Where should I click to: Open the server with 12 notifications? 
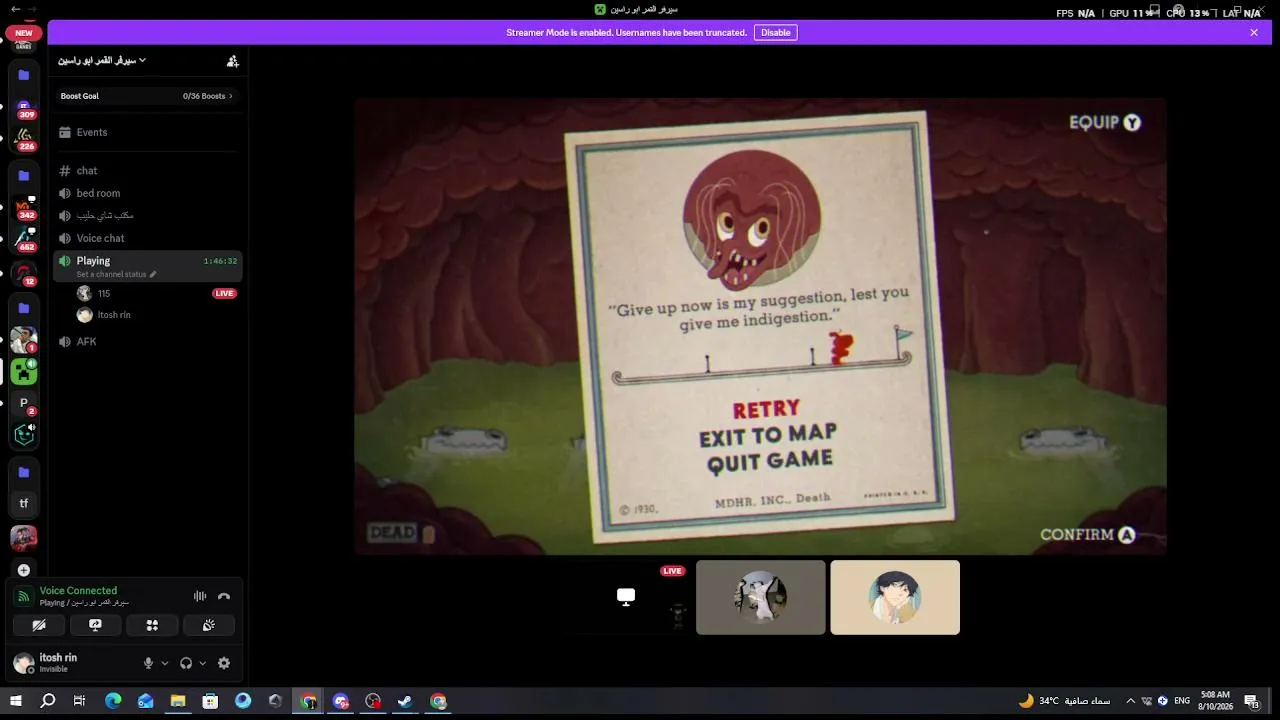(24, 272)
